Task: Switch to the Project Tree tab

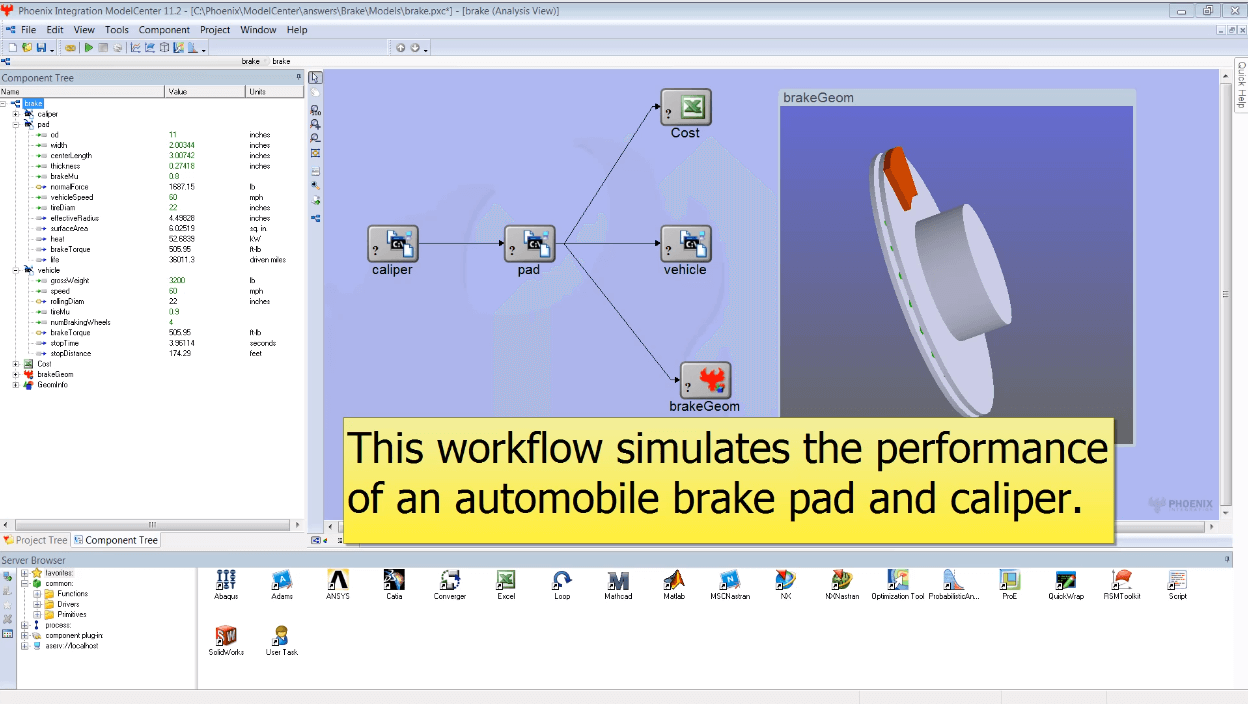Action: tap(35, 540)
